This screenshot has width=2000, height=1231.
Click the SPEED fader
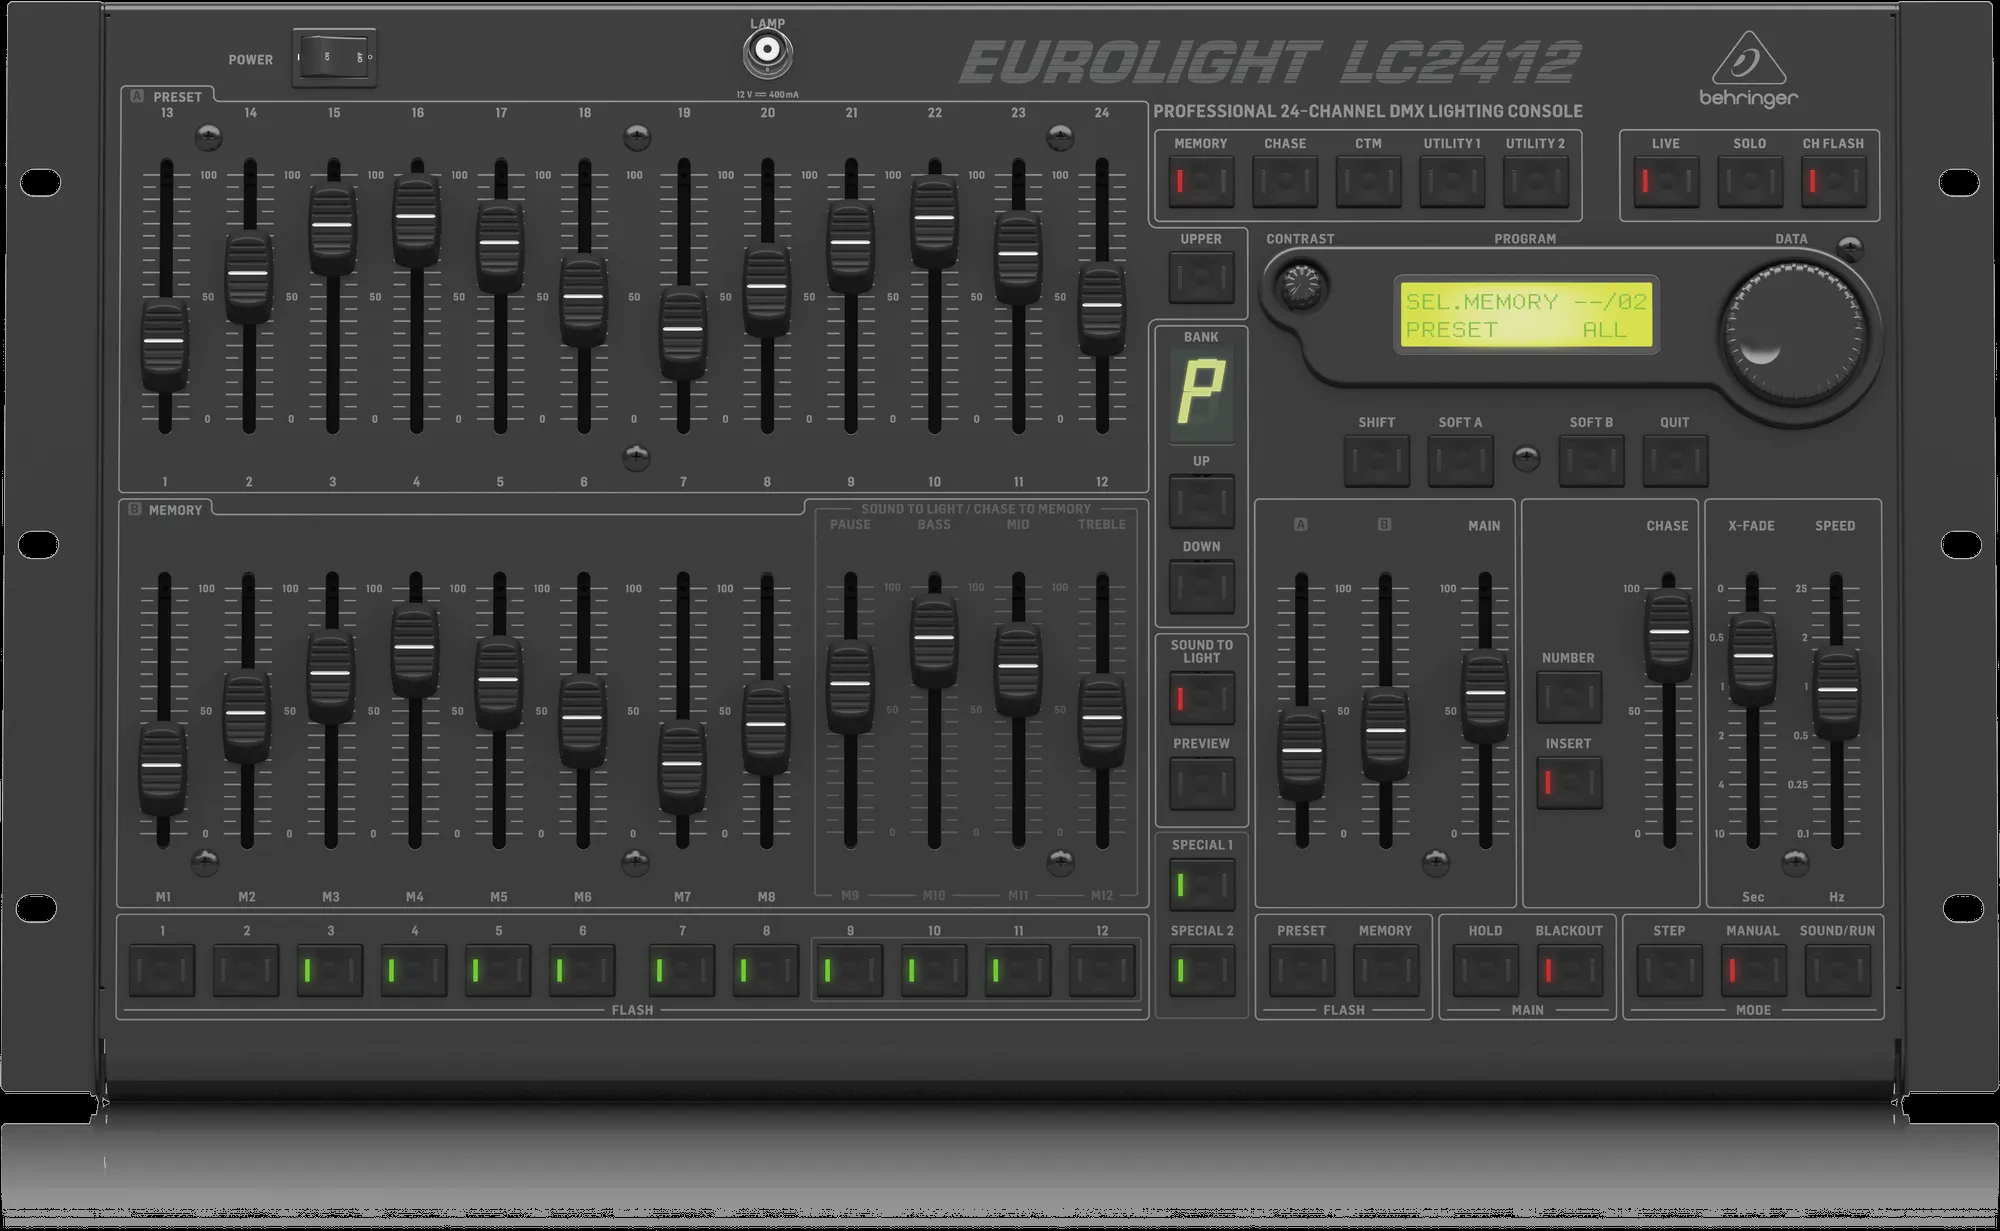[1837, 692]
